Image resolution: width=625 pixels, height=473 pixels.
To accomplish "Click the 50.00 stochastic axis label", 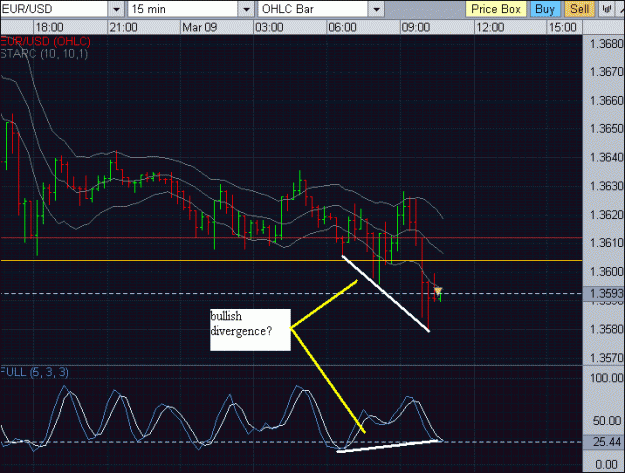I will 607,421.
